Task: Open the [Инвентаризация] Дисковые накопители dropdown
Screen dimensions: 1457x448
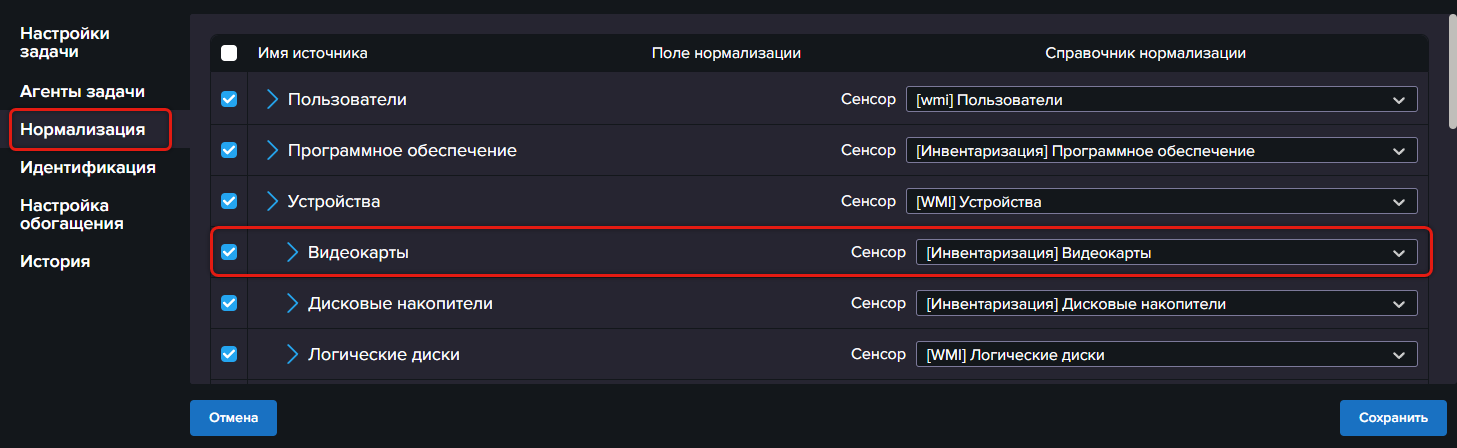Action: (x=1166, y=304)
